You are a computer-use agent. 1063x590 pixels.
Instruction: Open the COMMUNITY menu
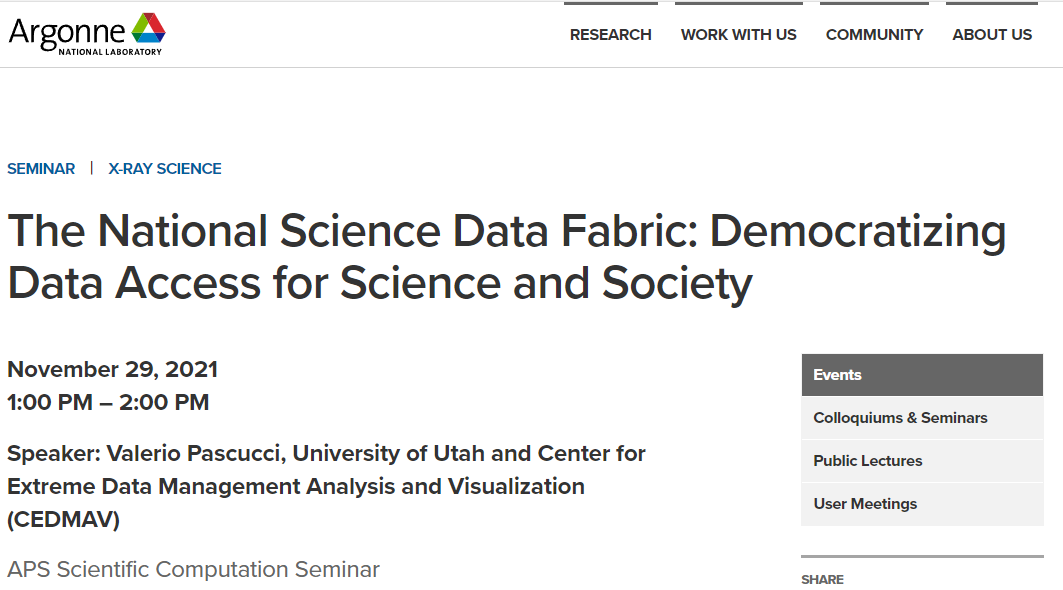(x=874, y=35)
